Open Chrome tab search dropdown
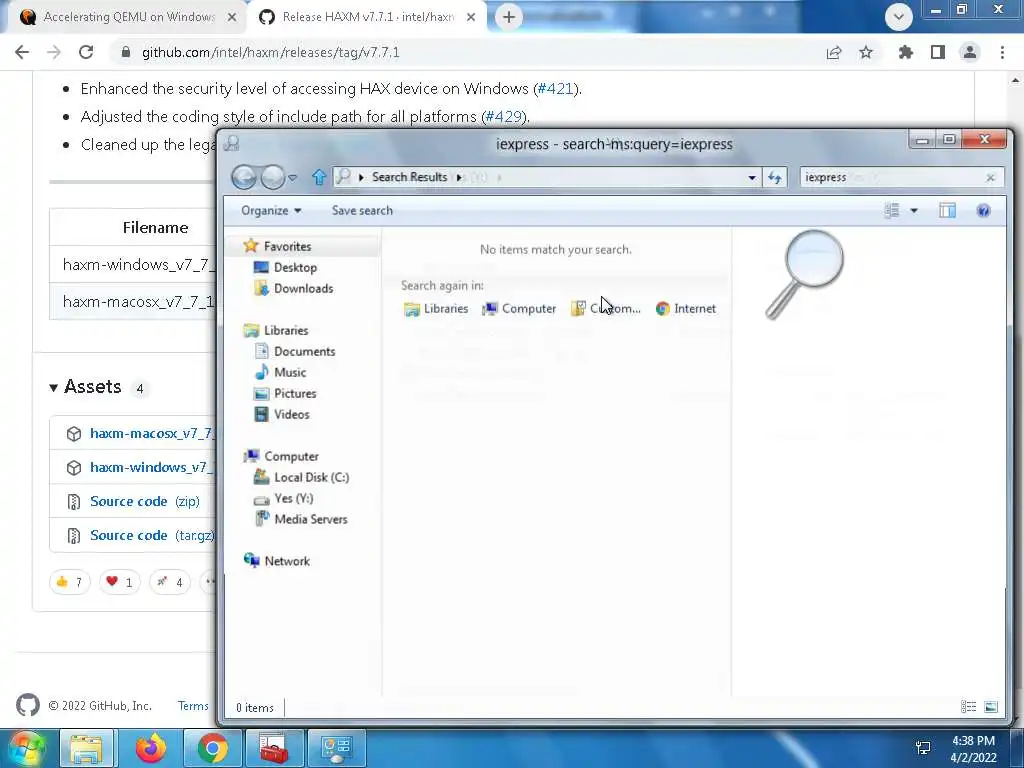The image size is (1024, 768). click(x=899, y=17)
